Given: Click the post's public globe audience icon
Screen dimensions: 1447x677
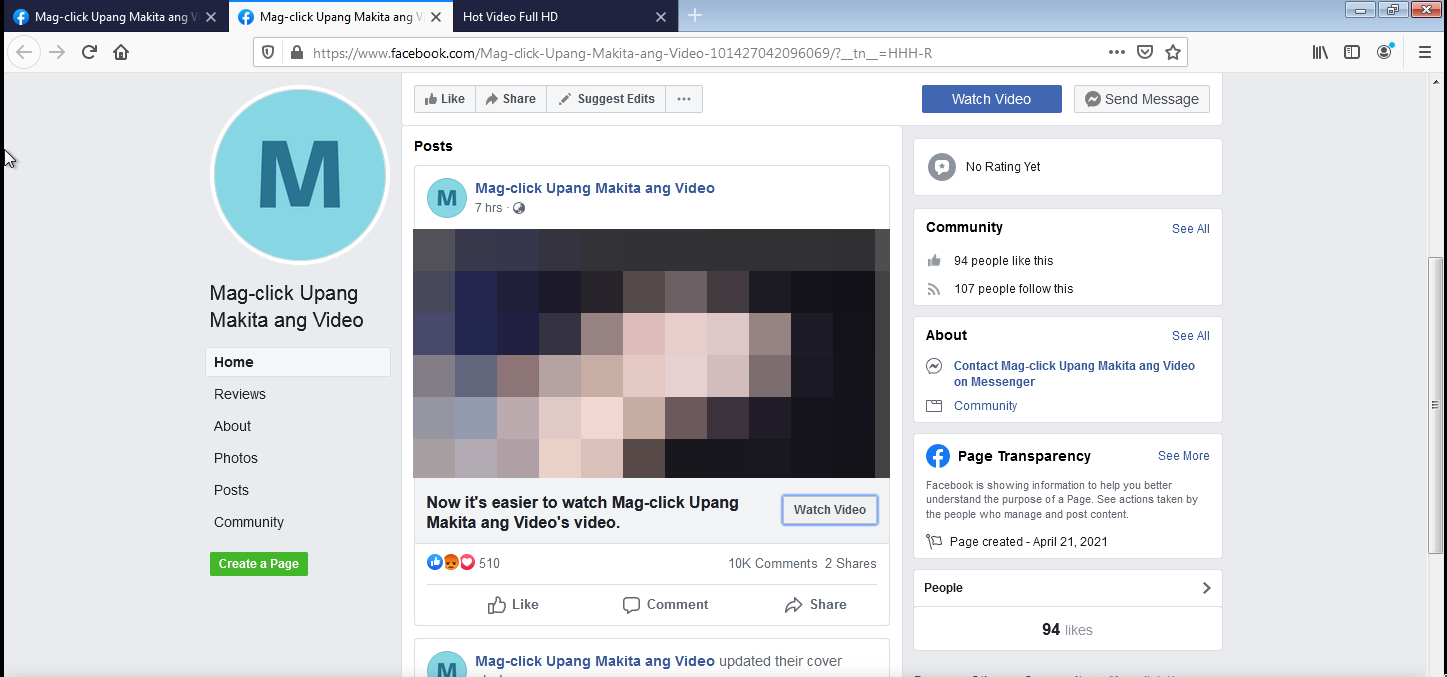Looking at the screenshot, I should tap(519, 208).
